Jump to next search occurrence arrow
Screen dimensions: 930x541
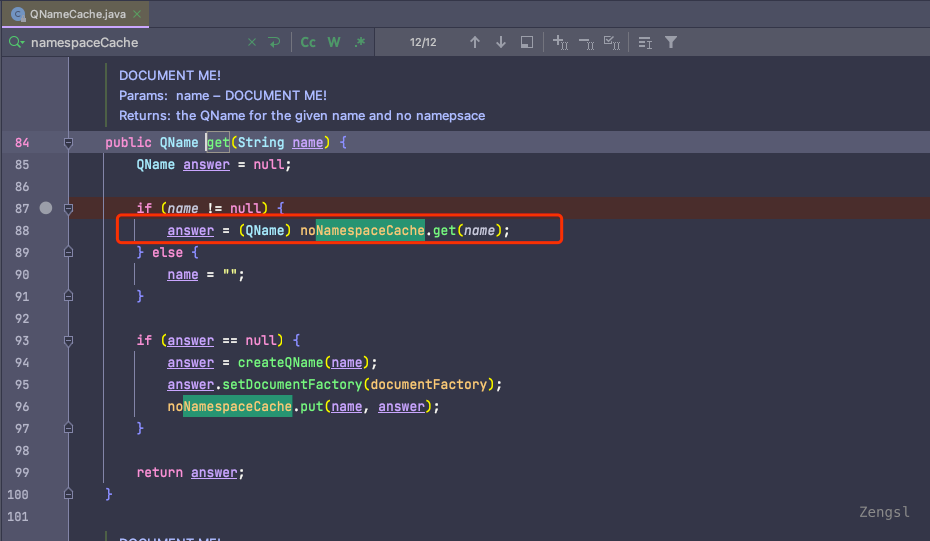(x=501, y=42)
